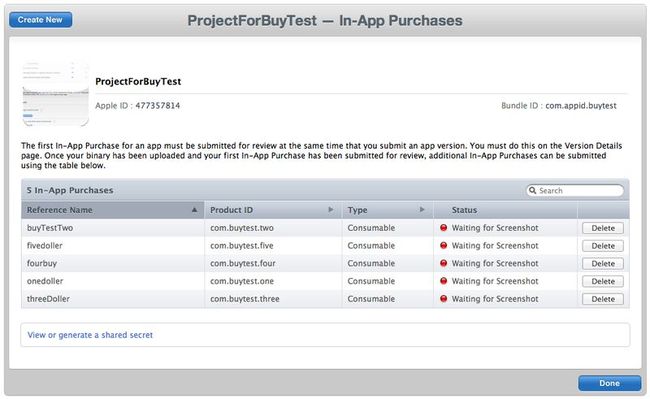
Task: Expand the Product ID column arrow
Action: [331, 210]
